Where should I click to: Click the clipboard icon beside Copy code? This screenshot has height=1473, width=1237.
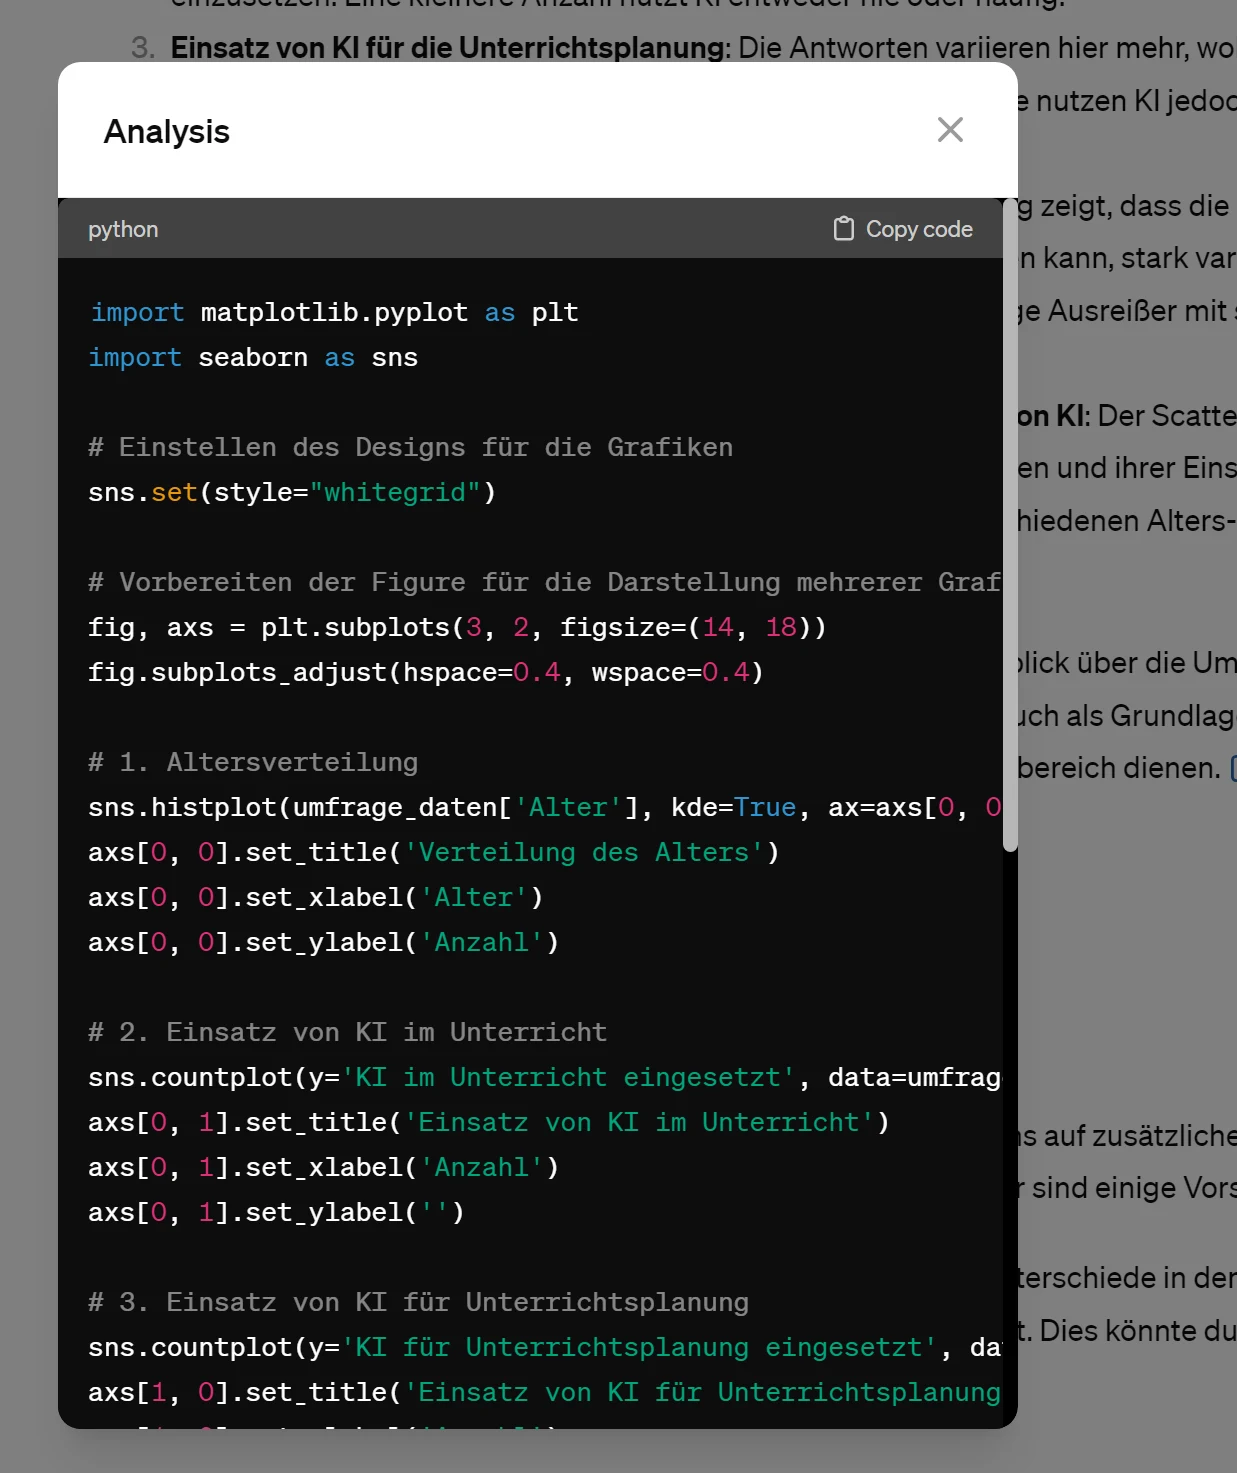(844, 229)
